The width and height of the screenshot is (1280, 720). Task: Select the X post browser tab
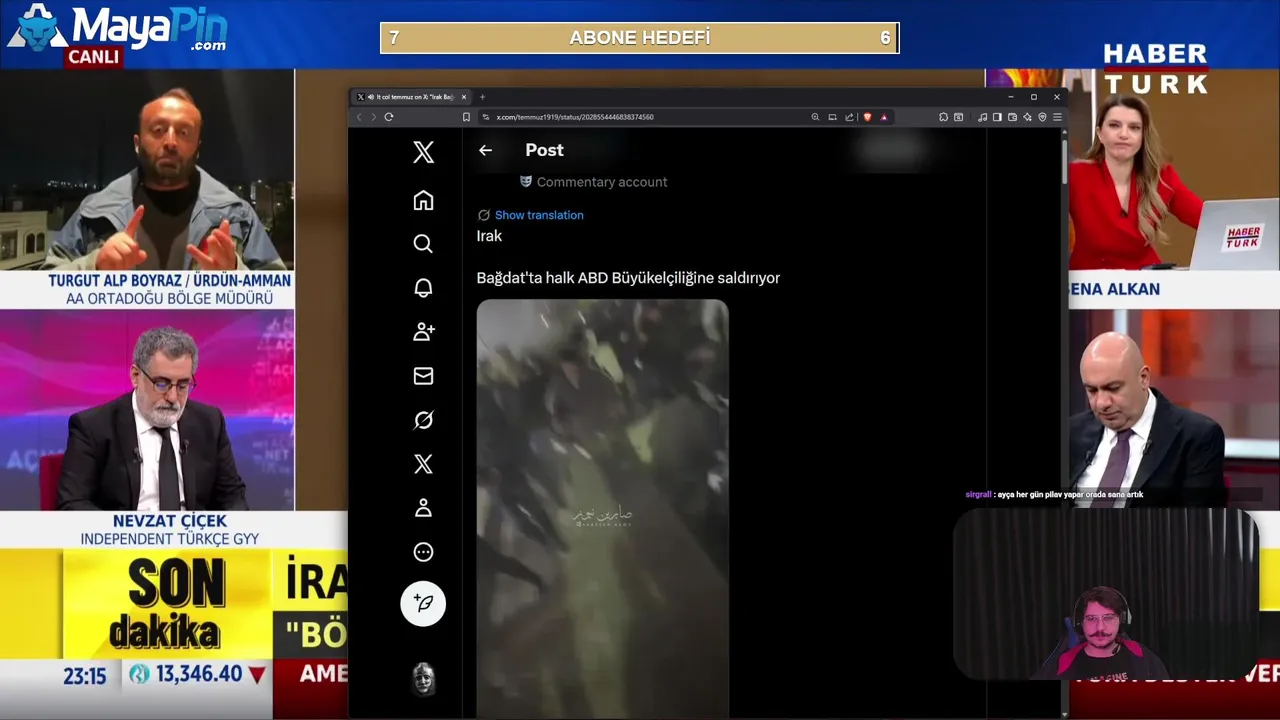[411, 97]
